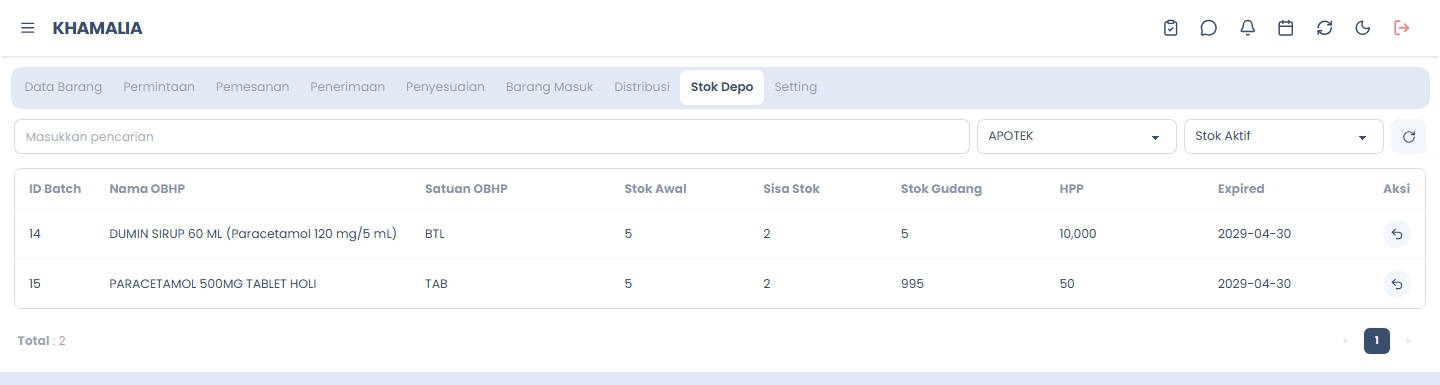
Task: Click the HPP column header
Action: click(x=1072, y=189)
